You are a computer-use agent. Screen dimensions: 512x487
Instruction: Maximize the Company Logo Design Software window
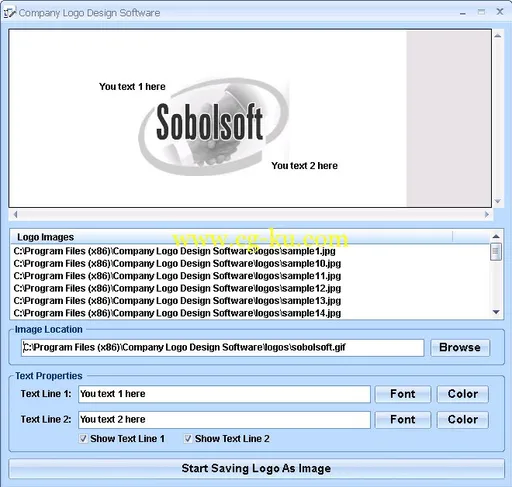[x=481, y=12]
